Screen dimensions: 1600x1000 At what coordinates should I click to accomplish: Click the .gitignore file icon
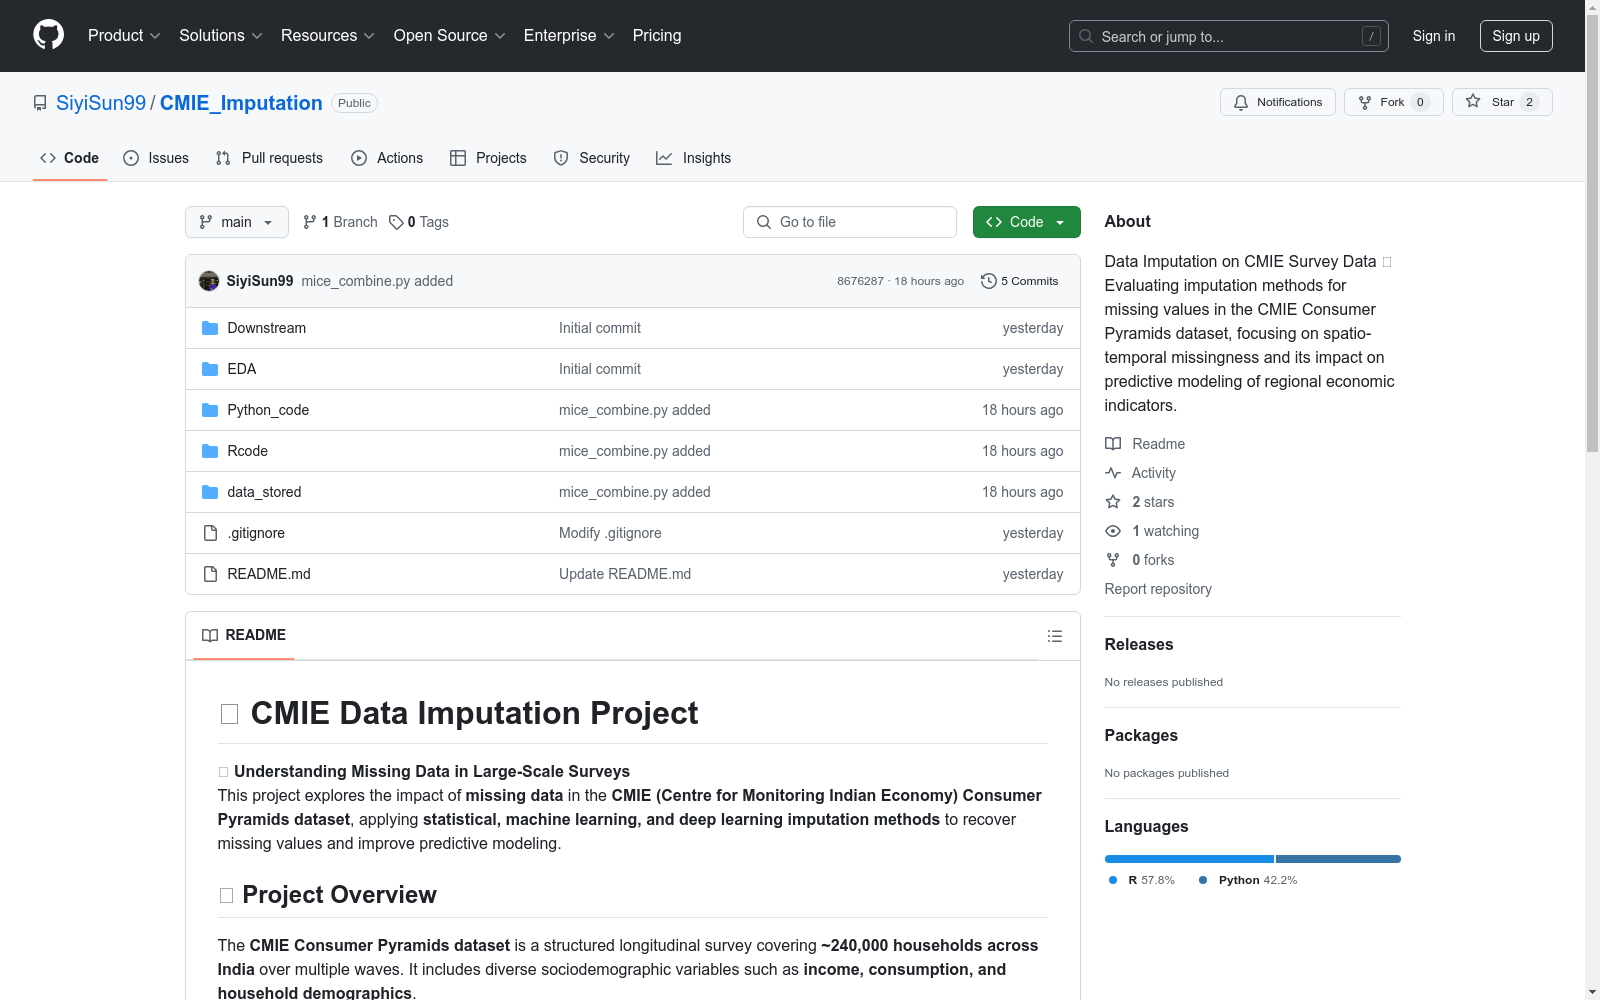(210, 533)
